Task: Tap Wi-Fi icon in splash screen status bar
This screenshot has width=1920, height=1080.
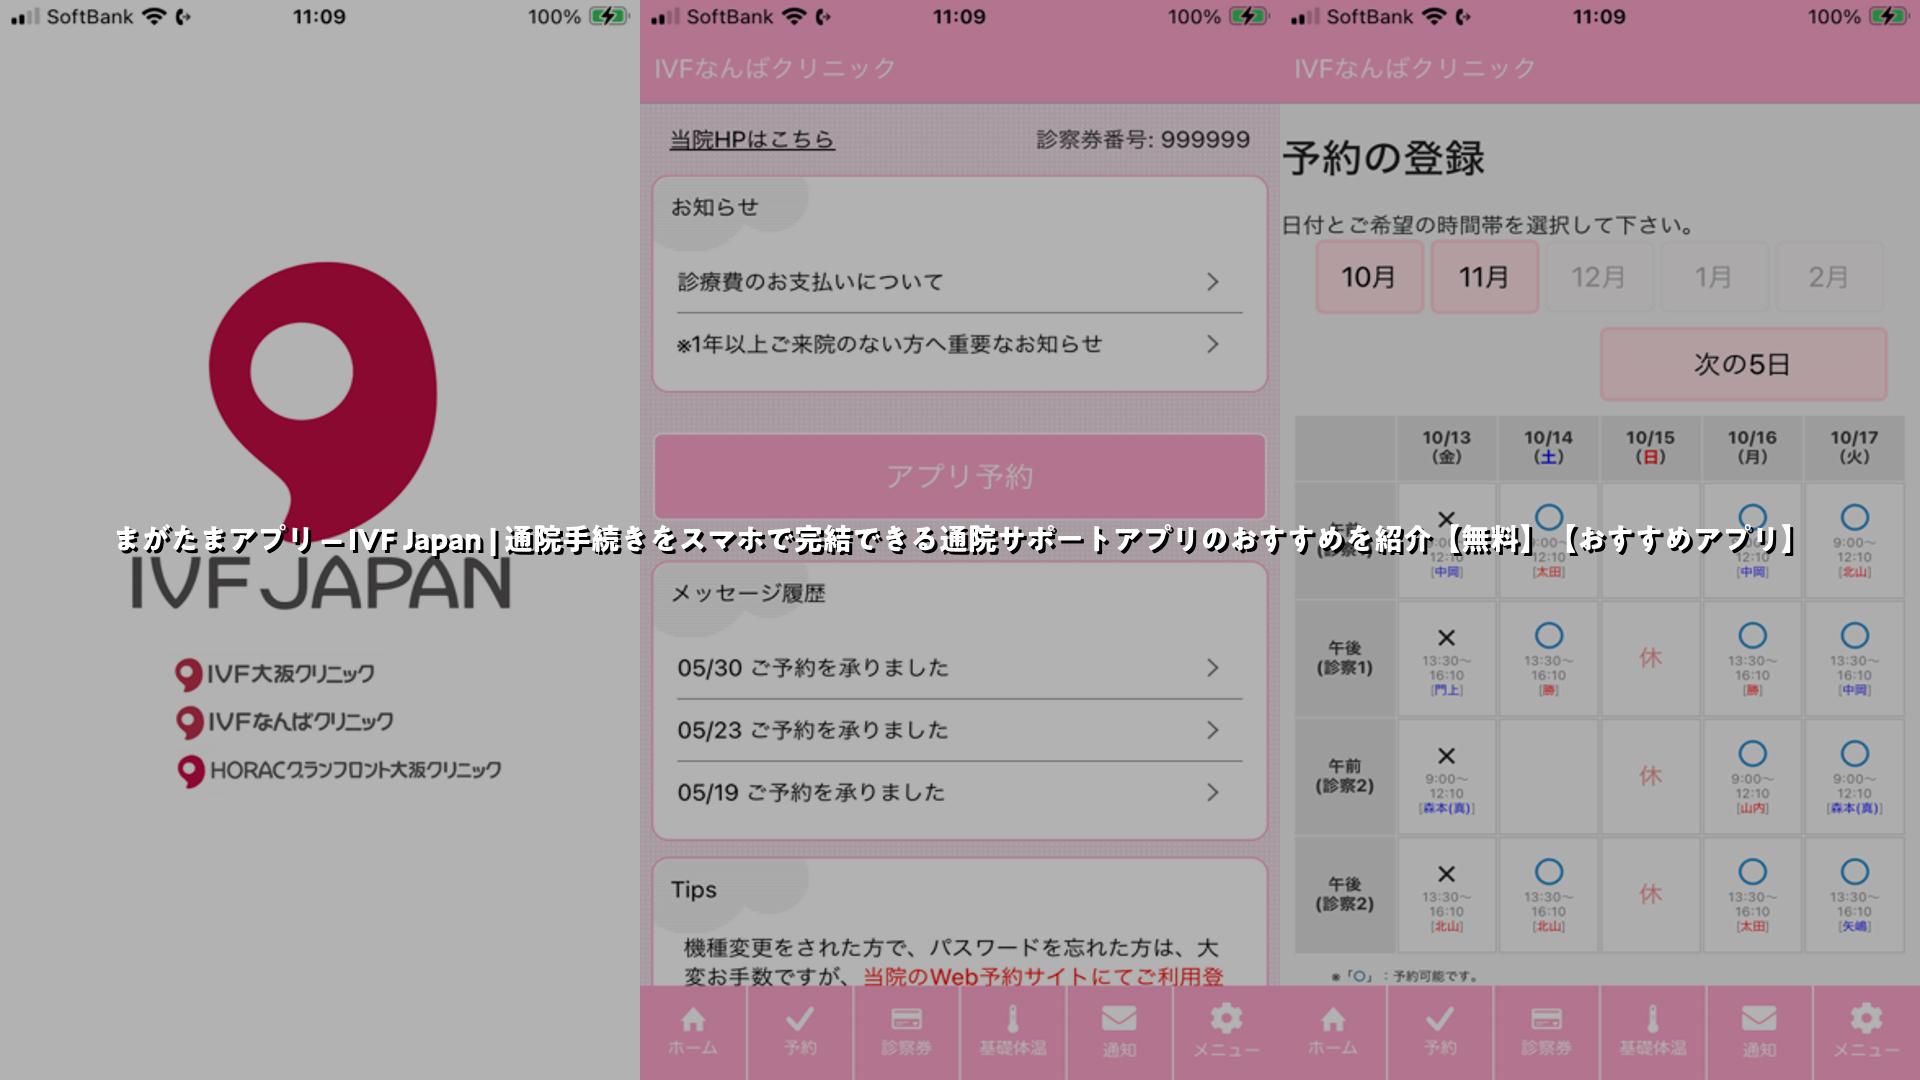Action: [x=154, y=17]
